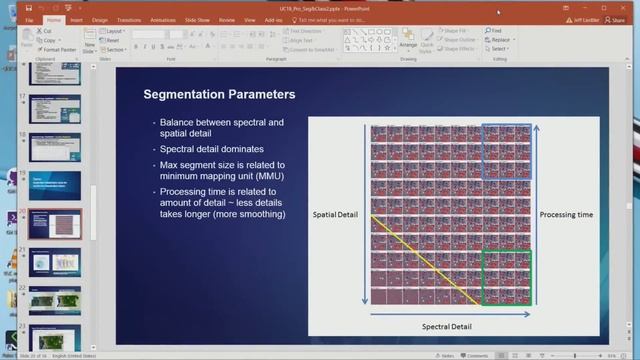Screen dimensions: 640x360
Task: Select the triangle shape in gallery
Action: [347, 40]
